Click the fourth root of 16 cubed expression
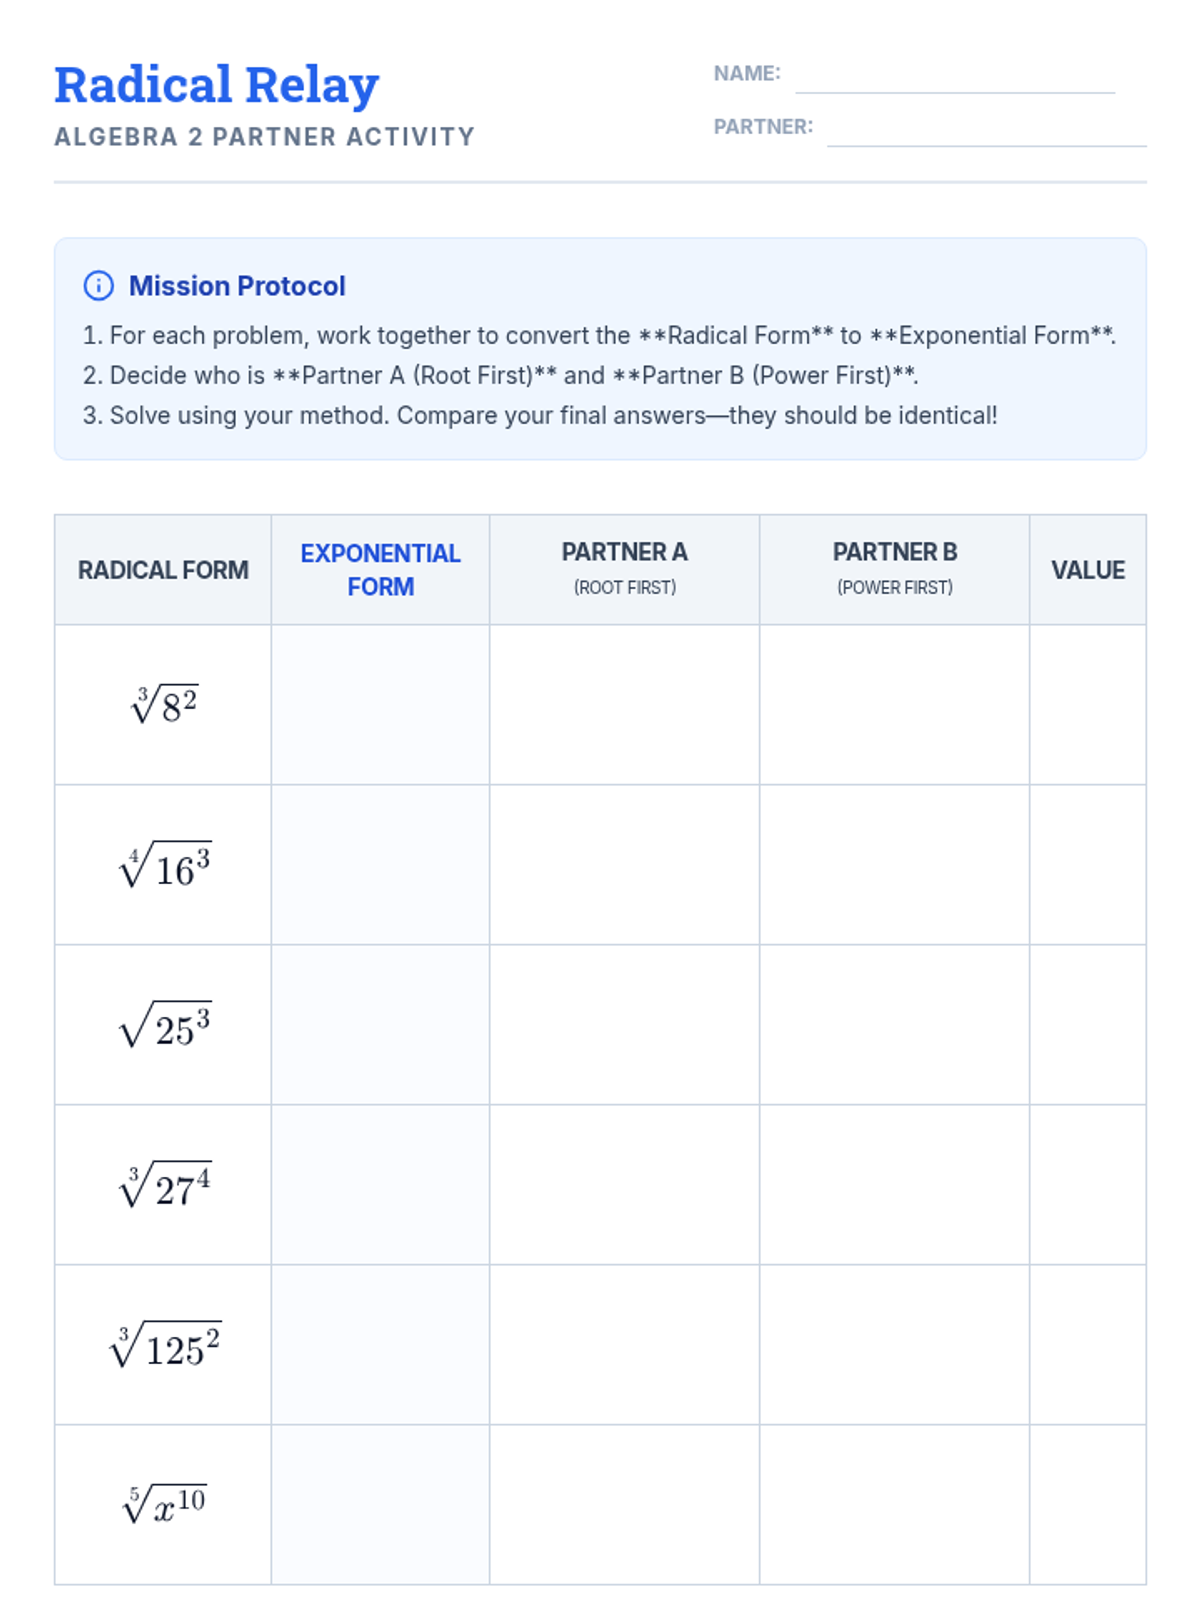 tap(164, 866)
